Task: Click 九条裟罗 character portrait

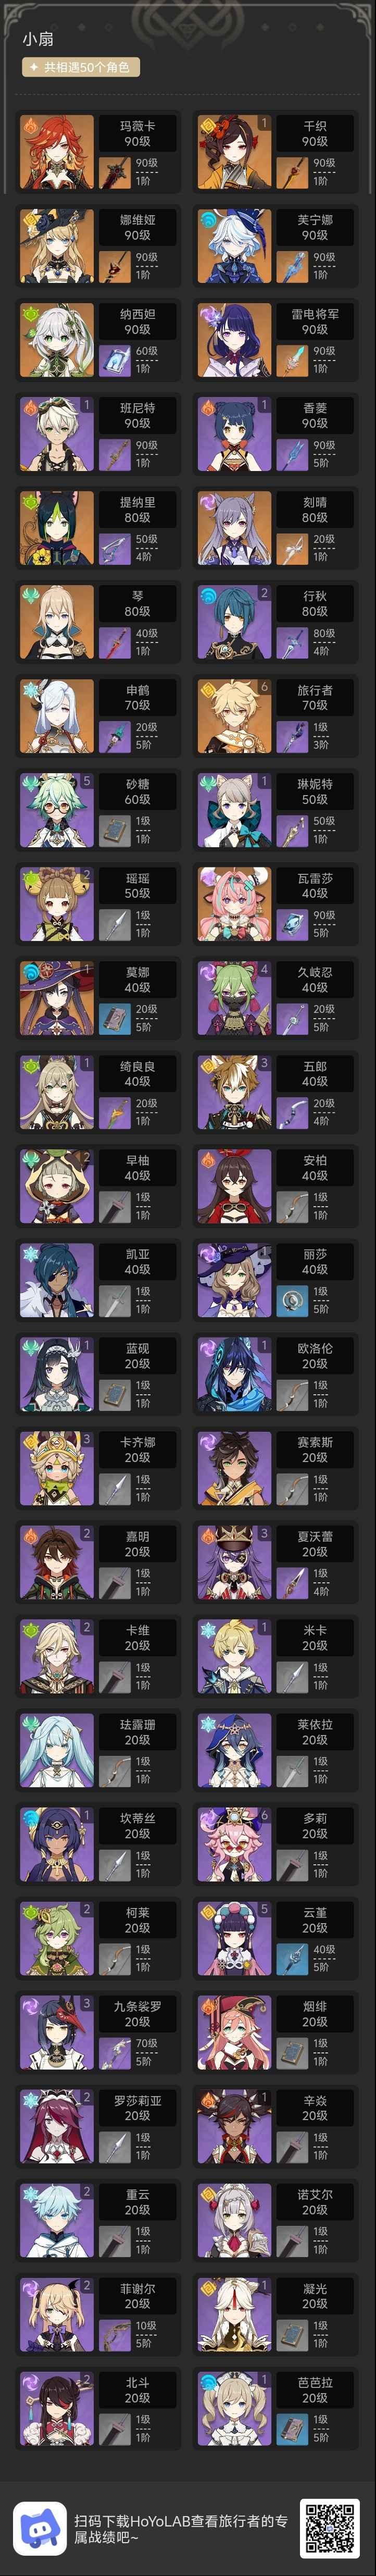Action: click(57, 2032)
